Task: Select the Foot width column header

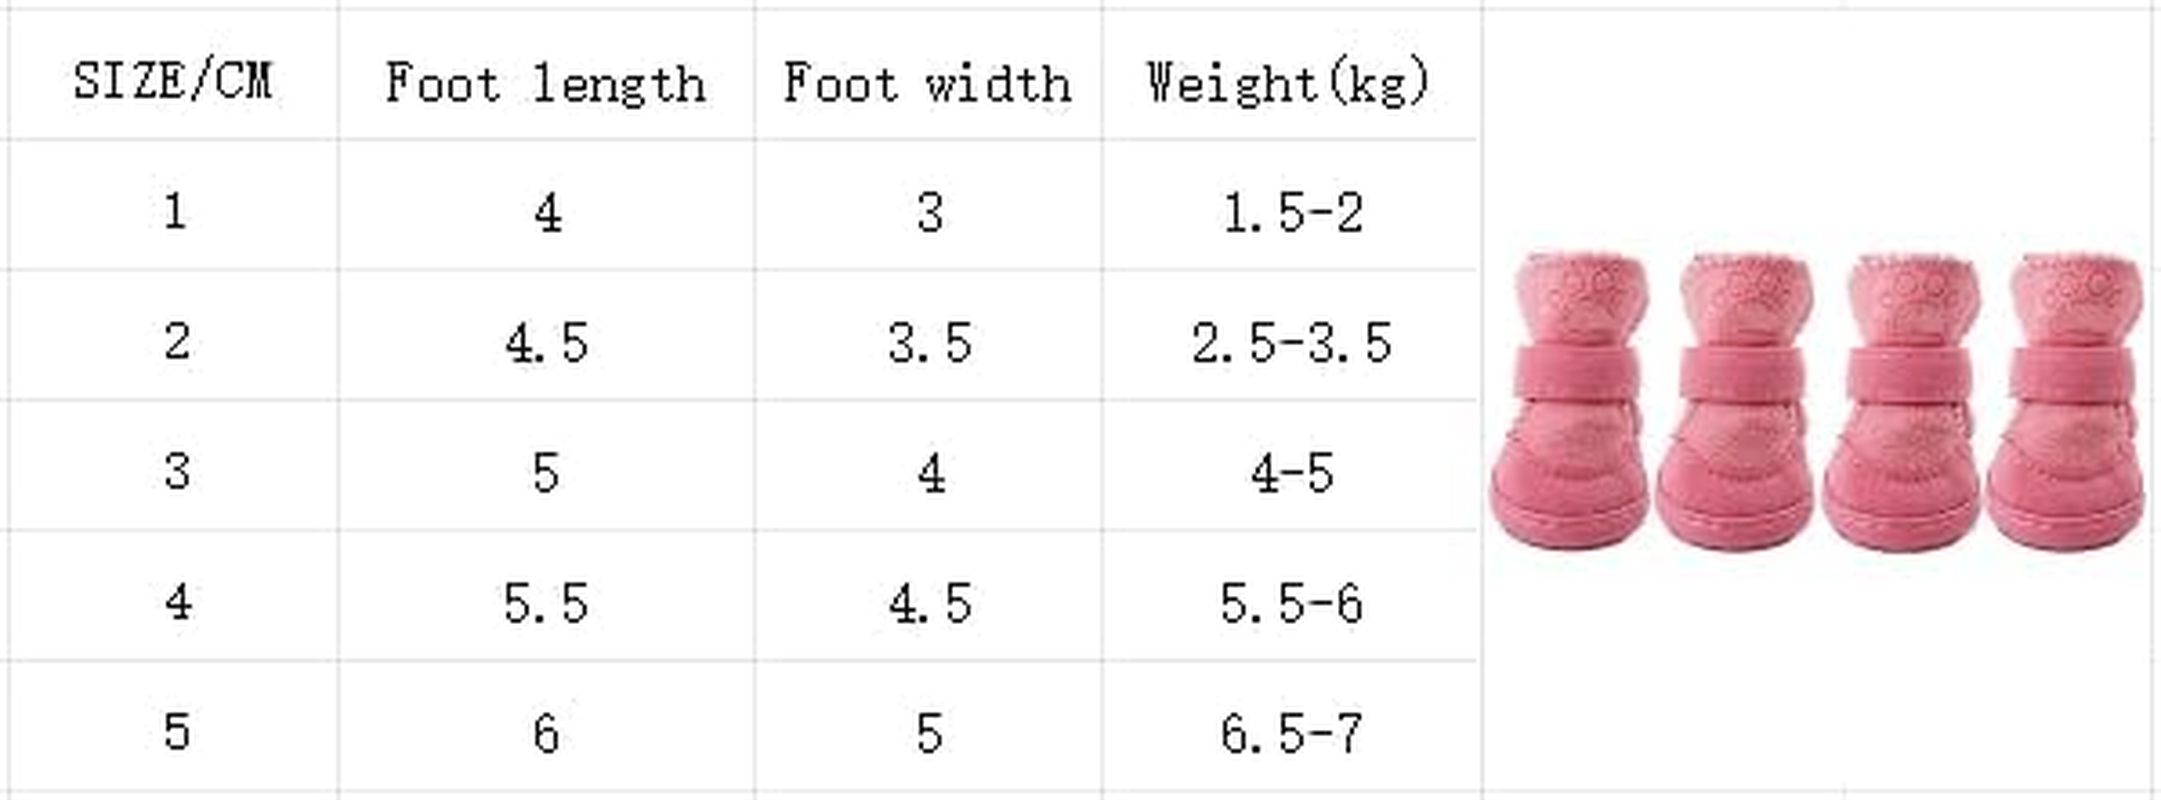Action: [927, 82]
